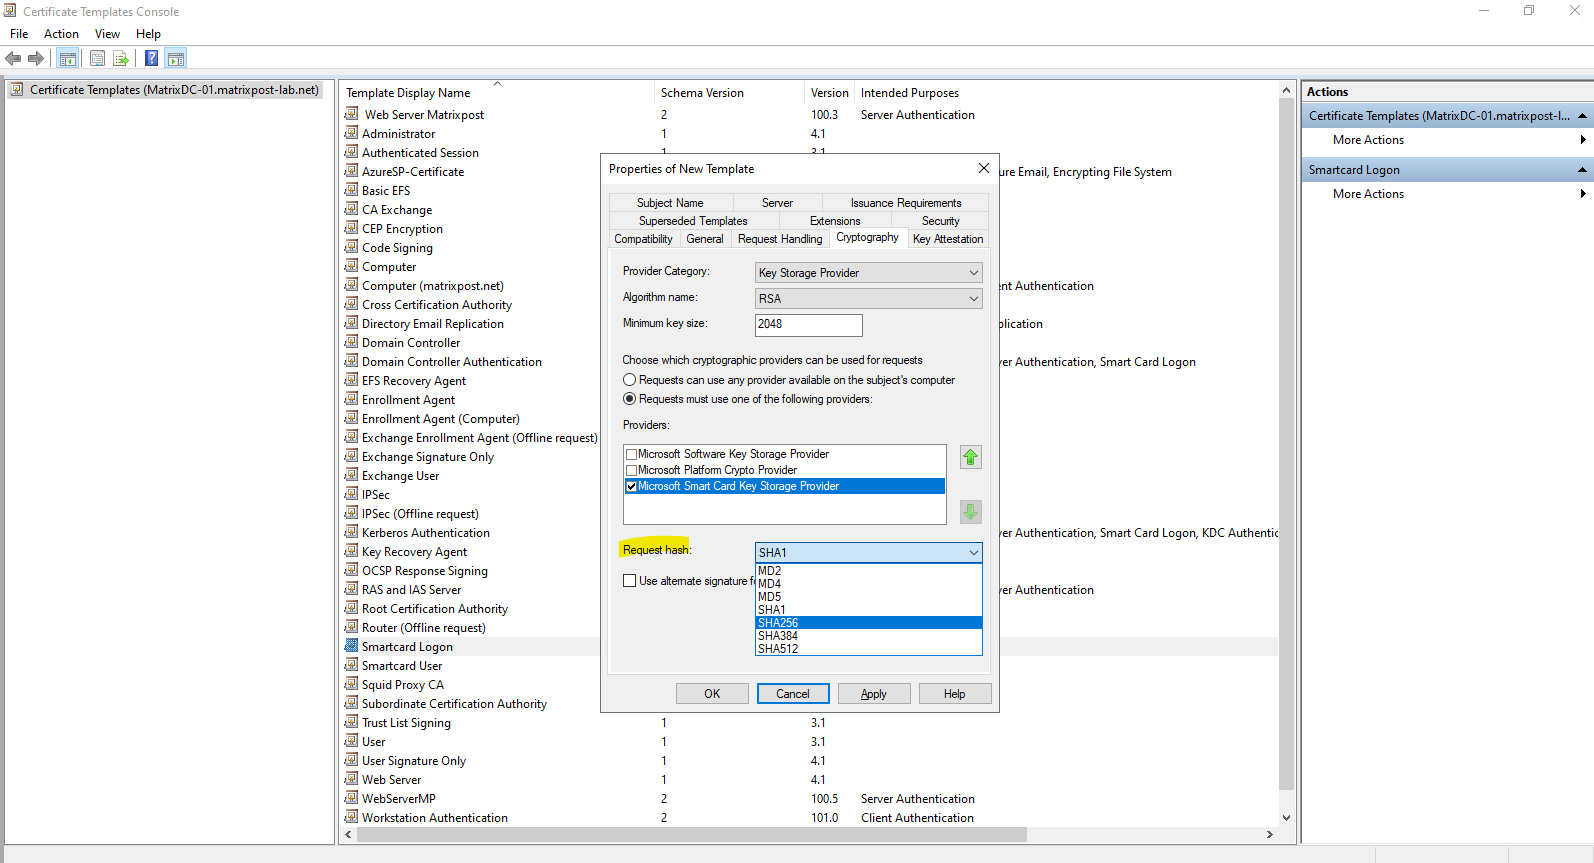The image size is (1594, 863).
Task: Choose MD5 from the Request hash list
Action: click(x=869, y=597)
